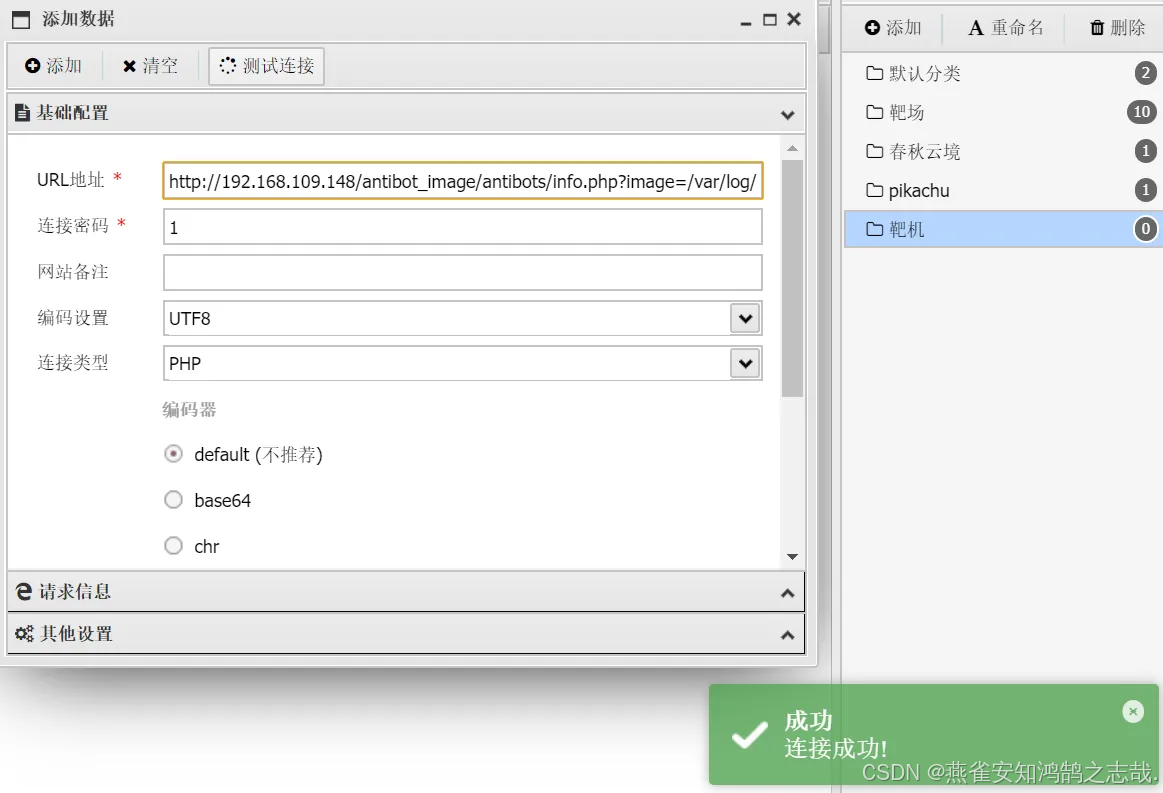Maximize the 添加数据 dialog
The height and width of the screenshot is (793, 1163).
[x=770, y=20]
